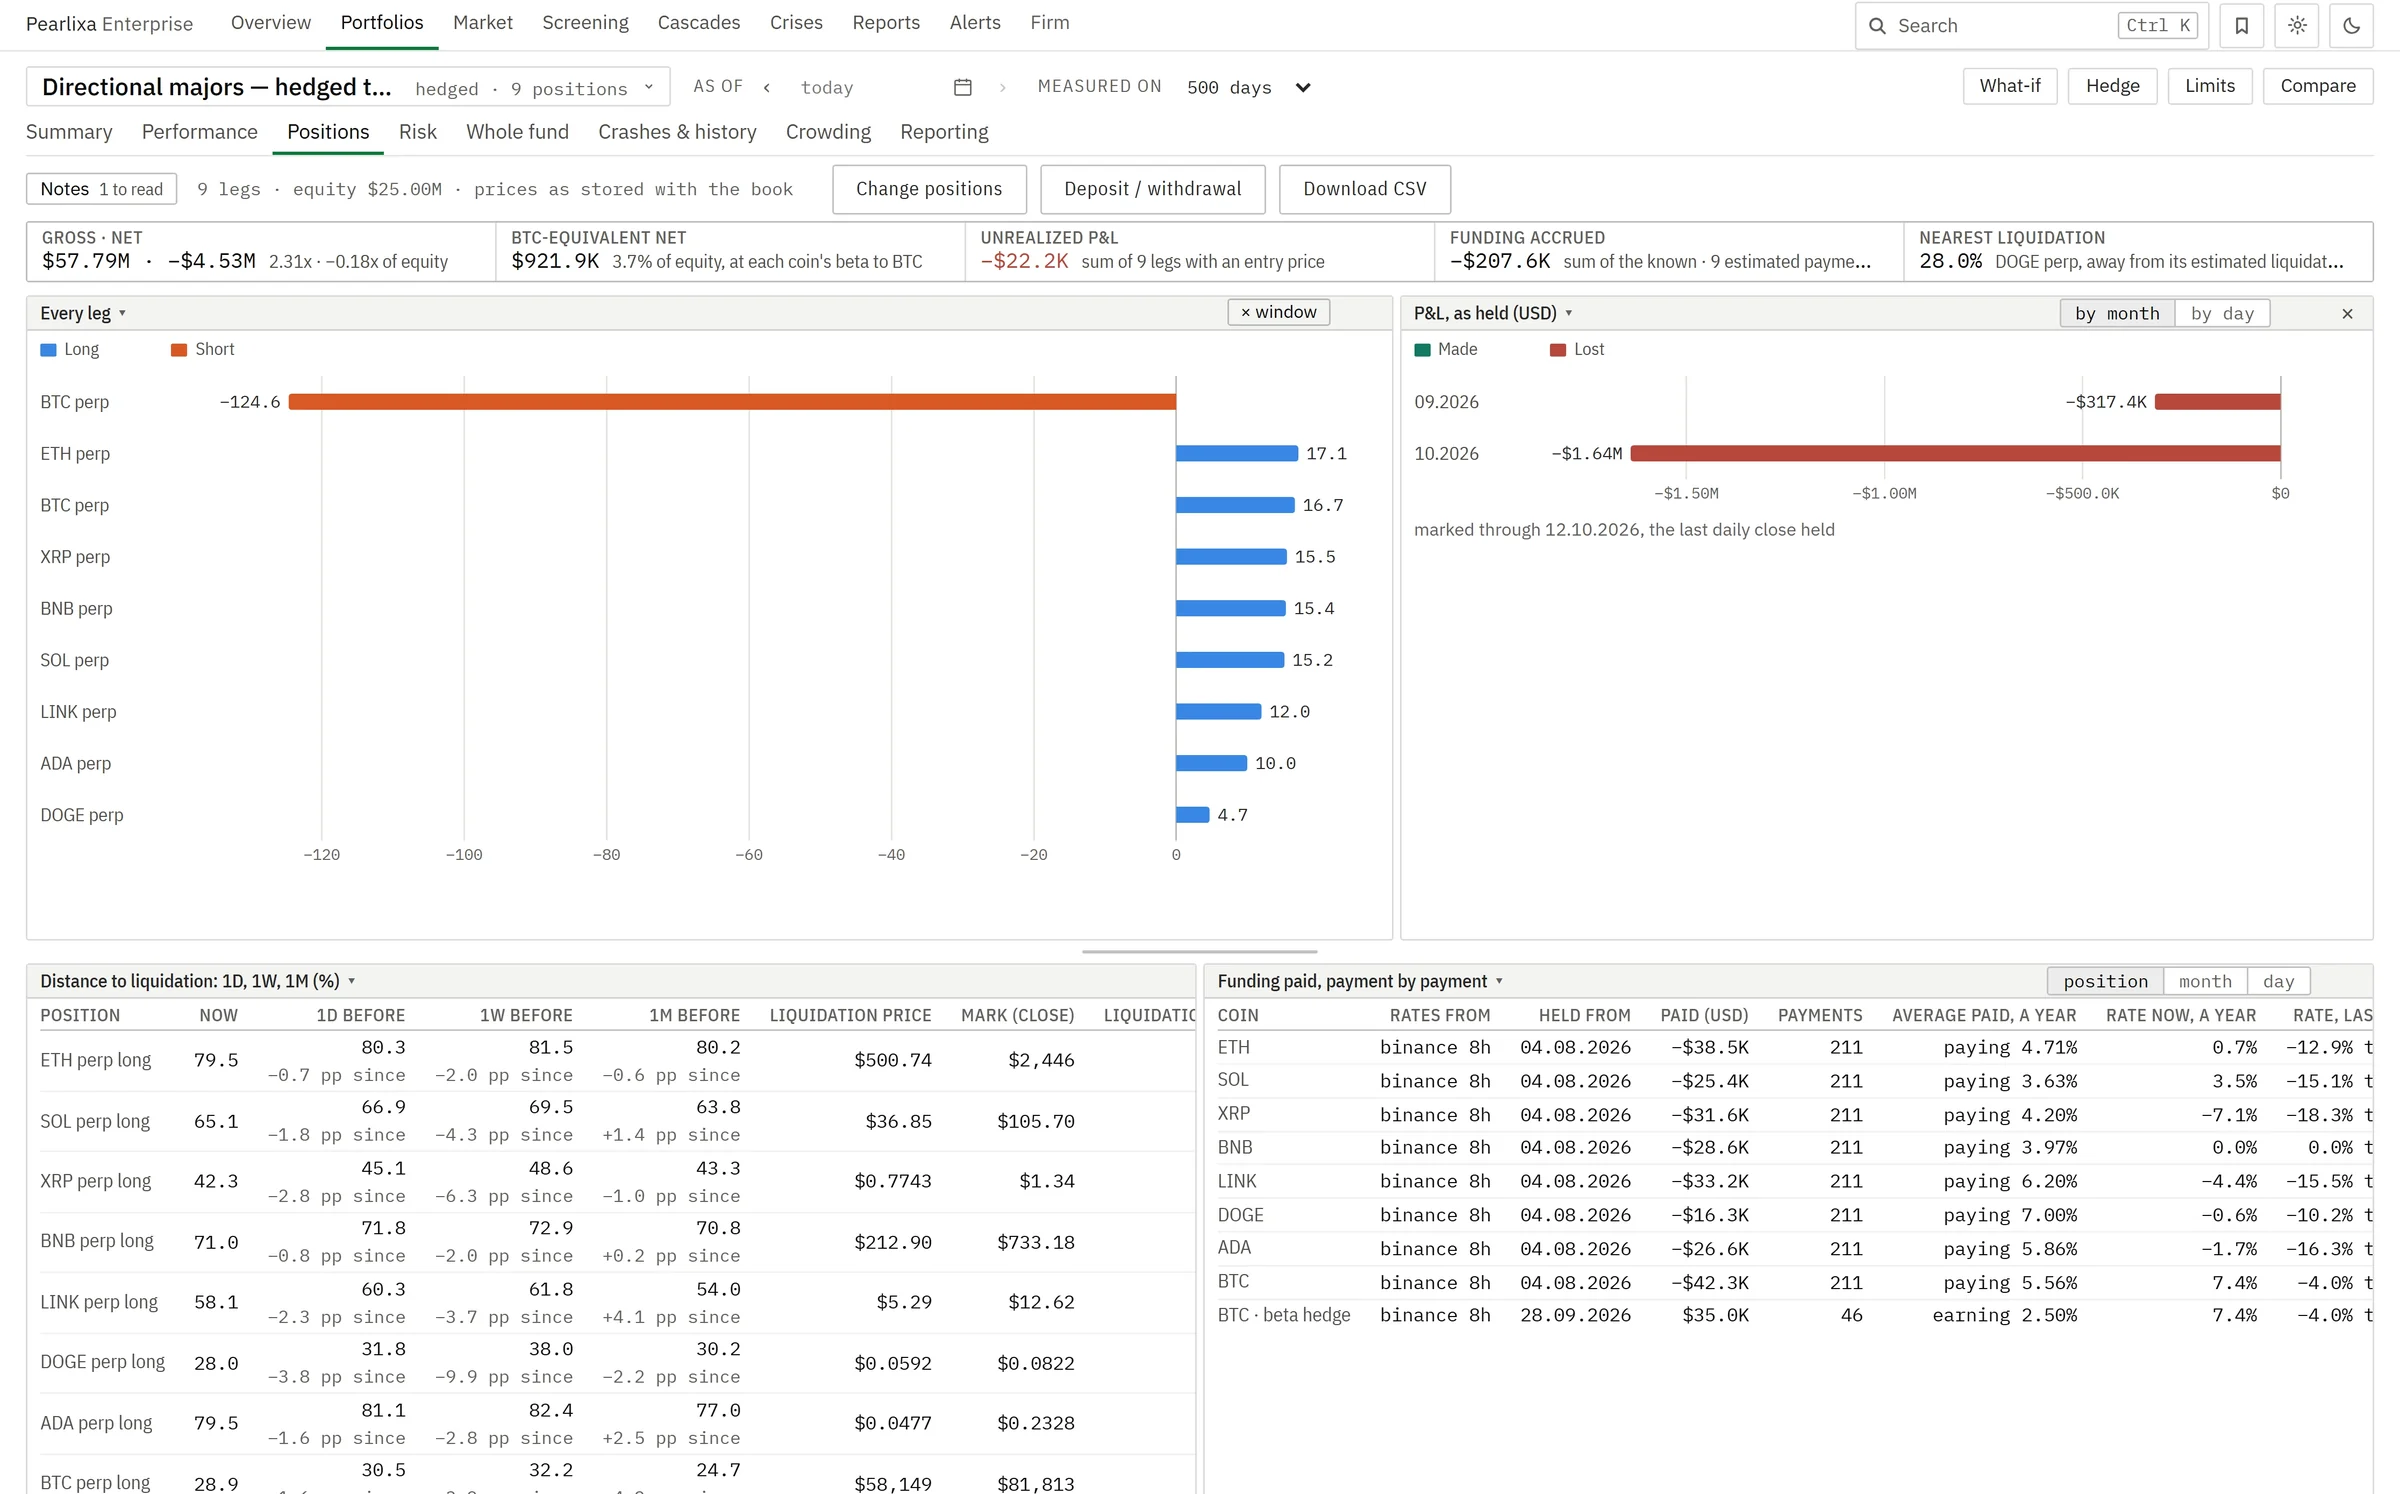Image resolution: width=2400 pixels, height=1494 pixels.
Task: Expand the portfolio selector dropdown
Action: point(348,88)
